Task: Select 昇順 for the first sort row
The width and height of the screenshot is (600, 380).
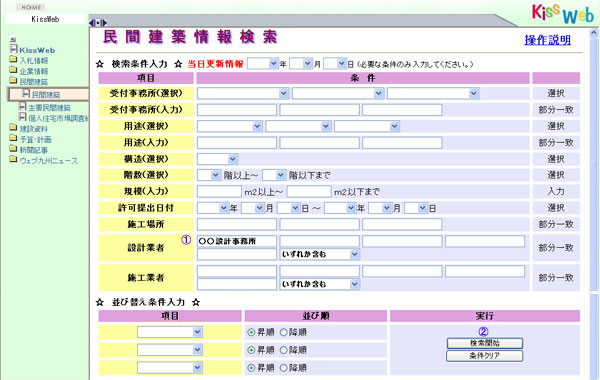Action: (x=251, y=332)
